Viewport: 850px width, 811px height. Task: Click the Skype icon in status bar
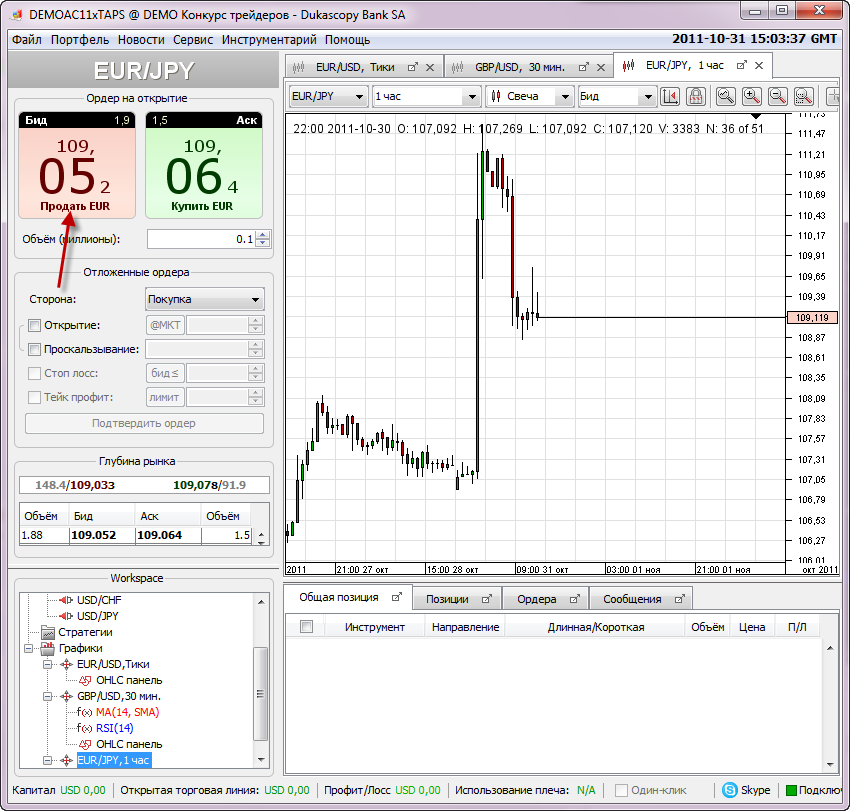coord(730,790)
